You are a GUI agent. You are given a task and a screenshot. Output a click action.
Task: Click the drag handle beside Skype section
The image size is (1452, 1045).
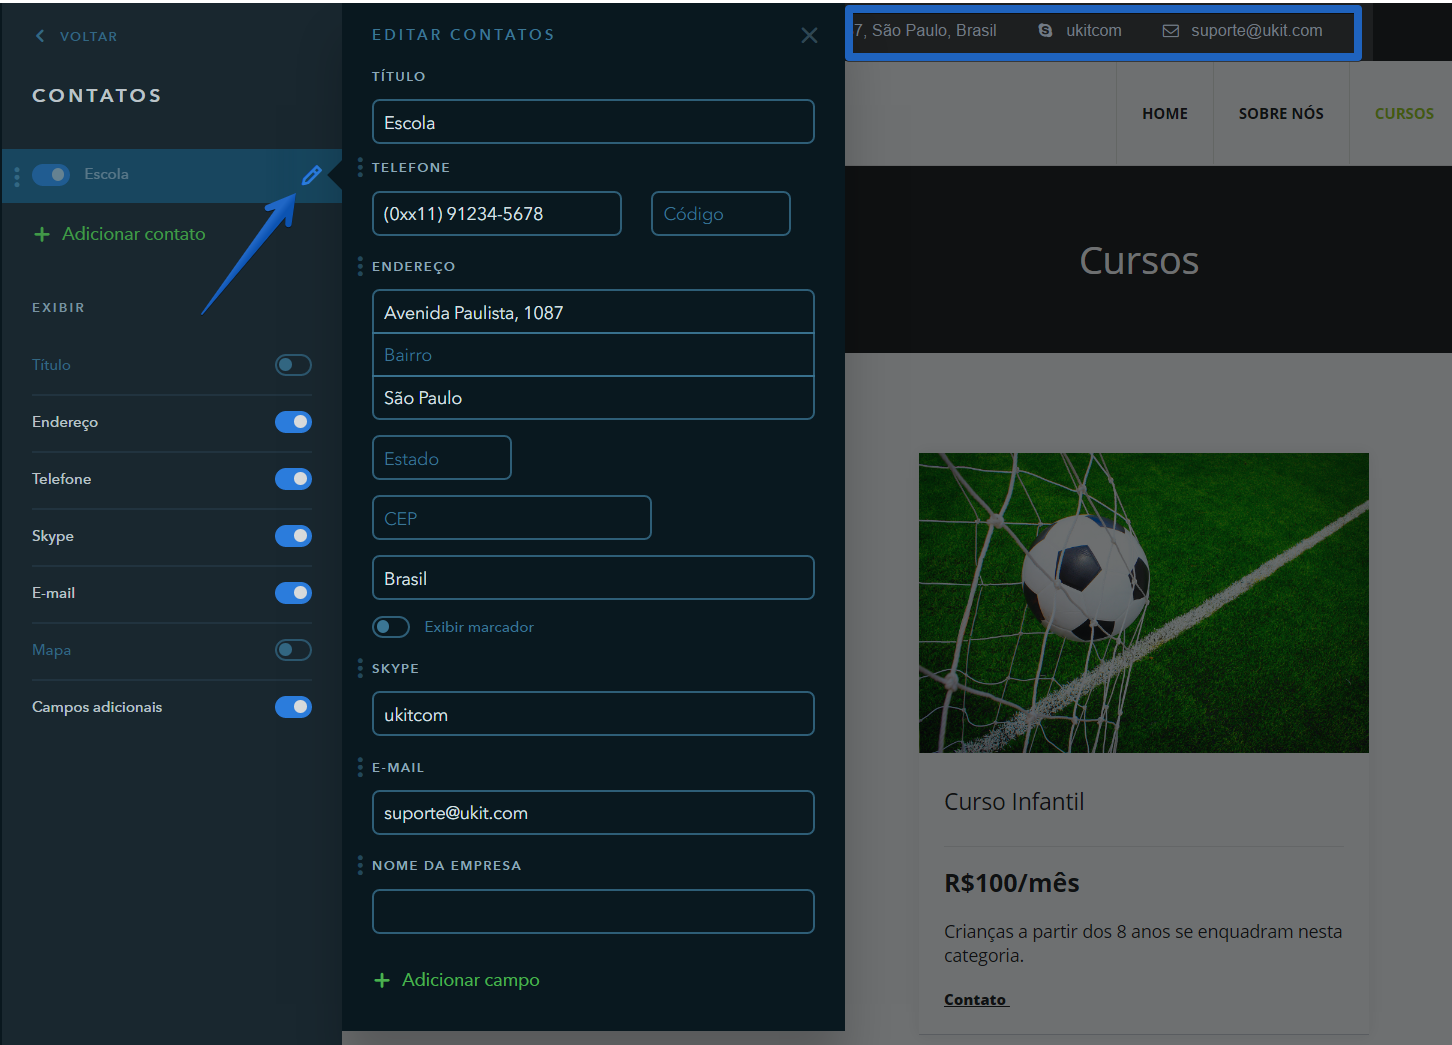pyautogui.click(x=360, y=668)
